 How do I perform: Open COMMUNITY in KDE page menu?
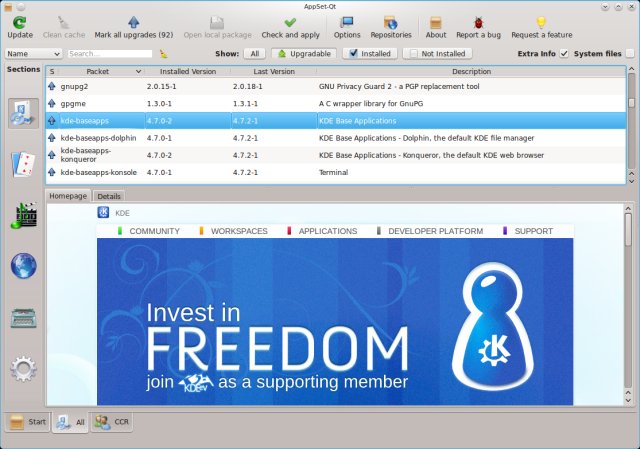[x=154, y=231]
